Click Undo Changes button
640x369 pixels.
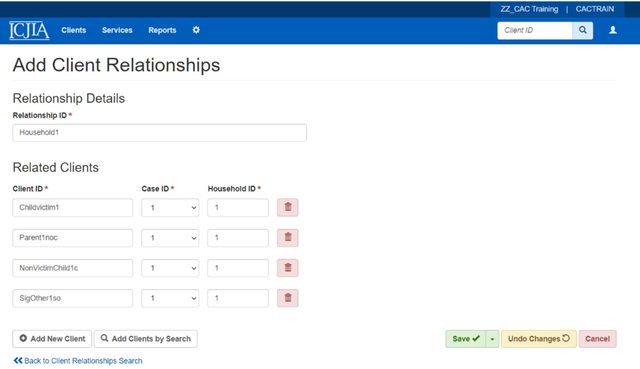click(539, 339)
